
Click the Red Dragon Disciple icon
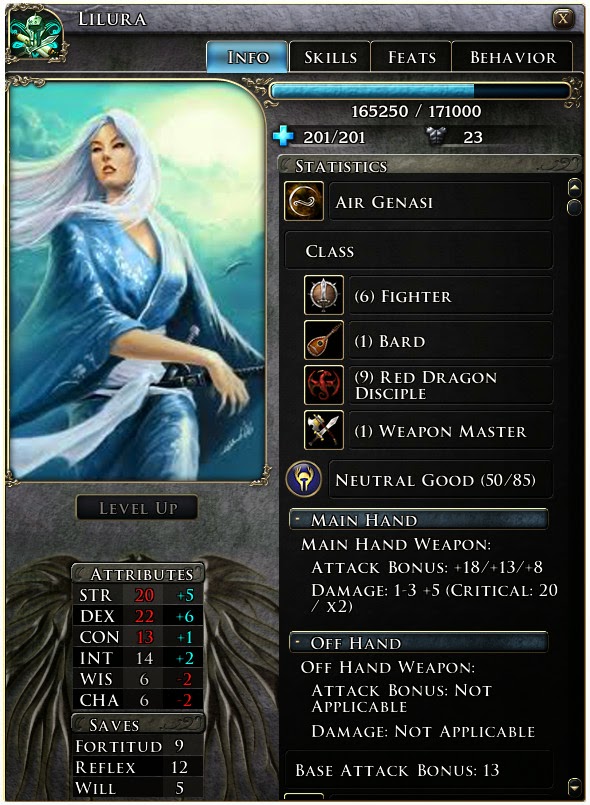click(x=323, y=385)
